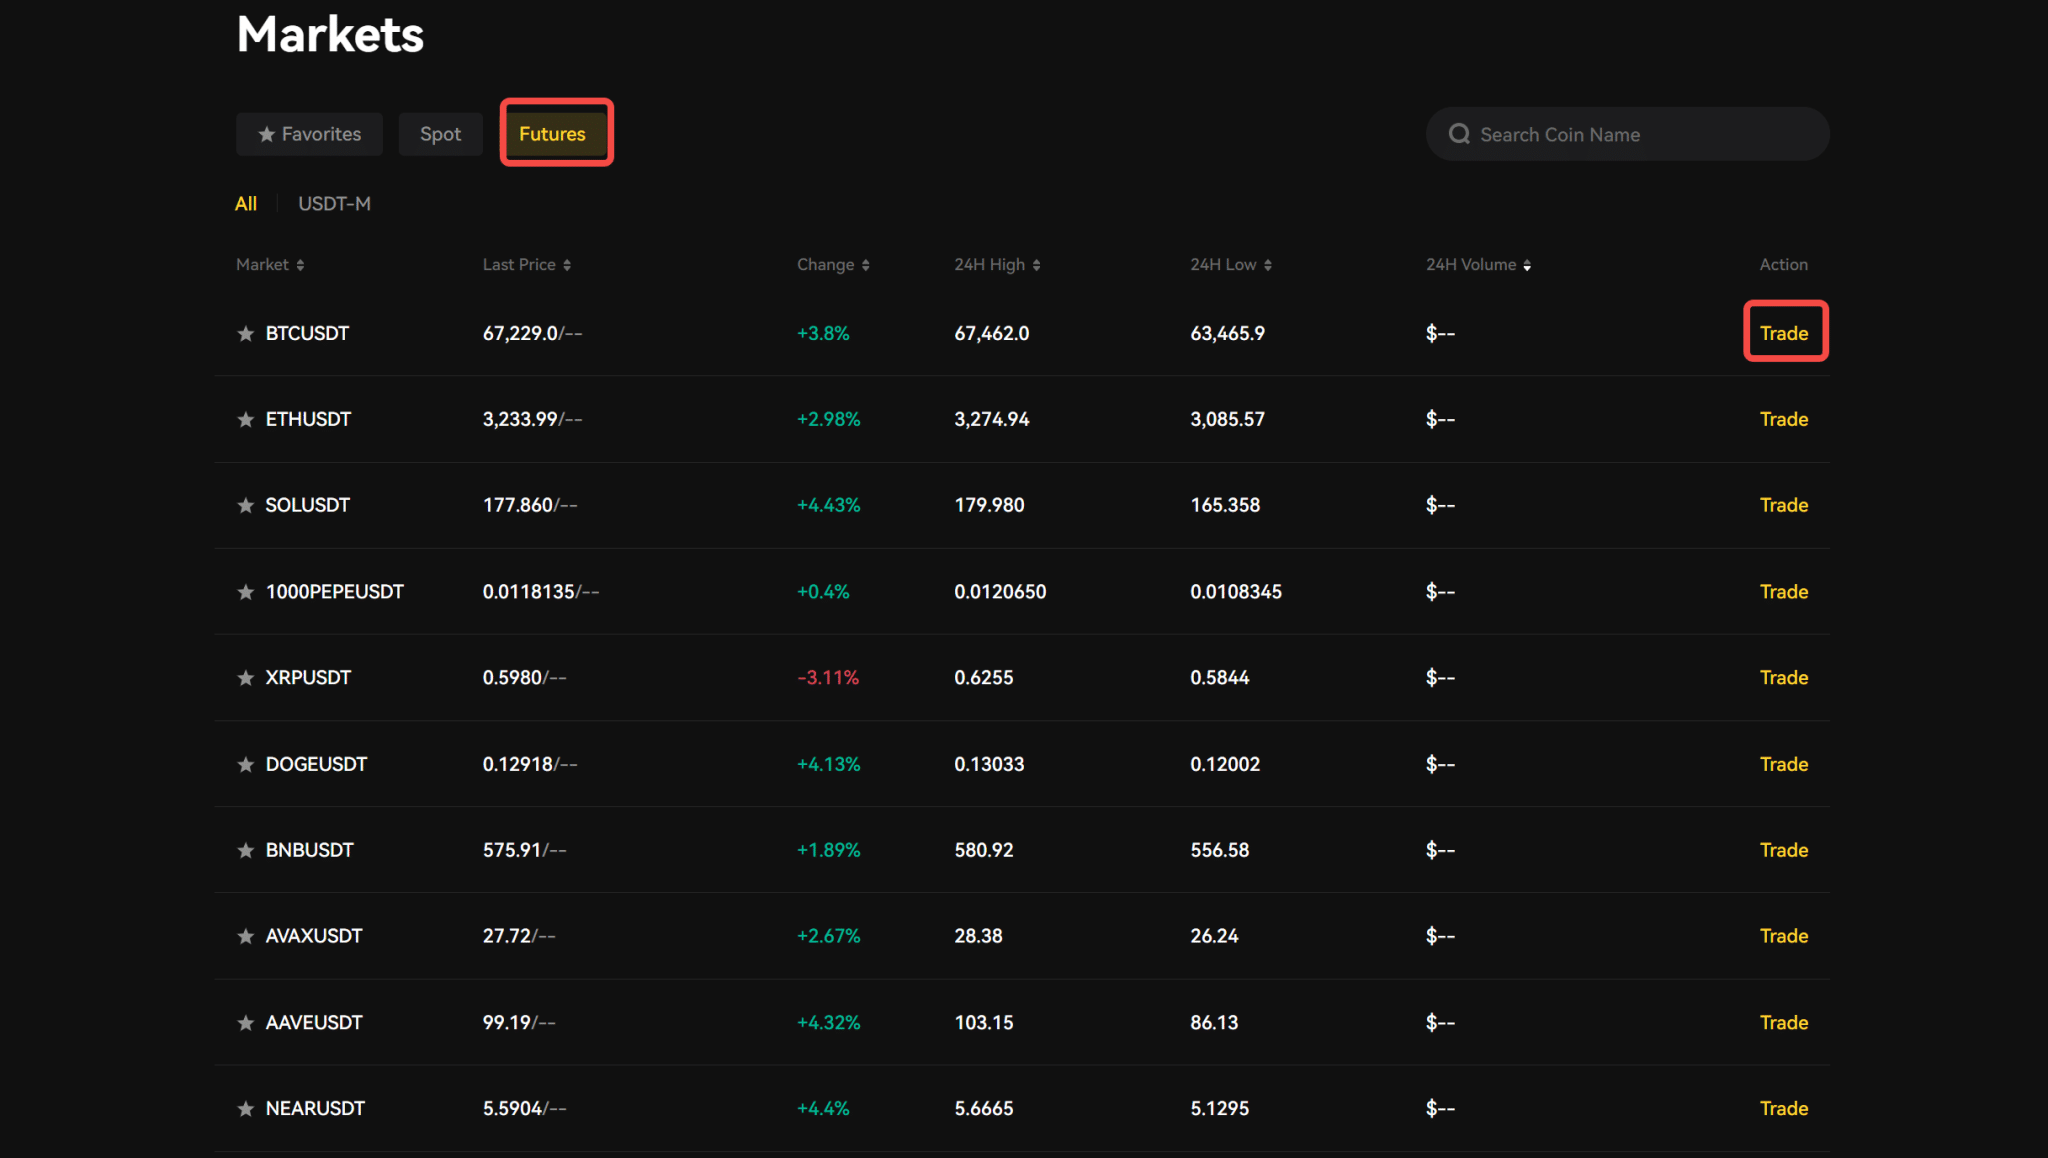Star BTCUSDT as a favorite
2048x1158 pixels.
click(x=245, y=333)
